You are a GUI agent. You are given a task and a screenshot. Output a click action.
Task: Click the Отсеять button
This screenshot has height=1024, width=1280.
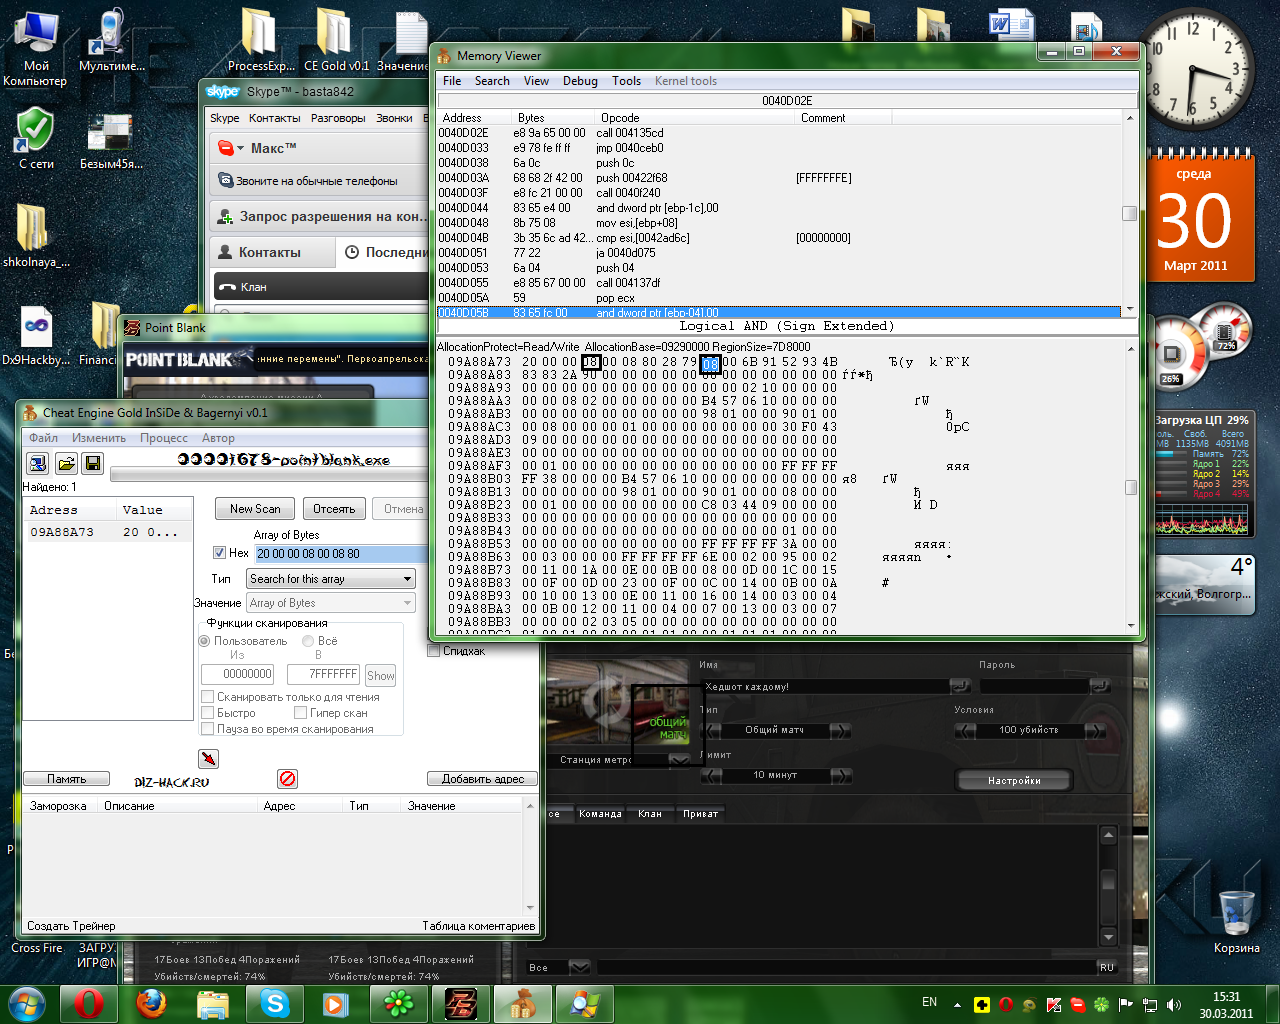click(334, 509)
